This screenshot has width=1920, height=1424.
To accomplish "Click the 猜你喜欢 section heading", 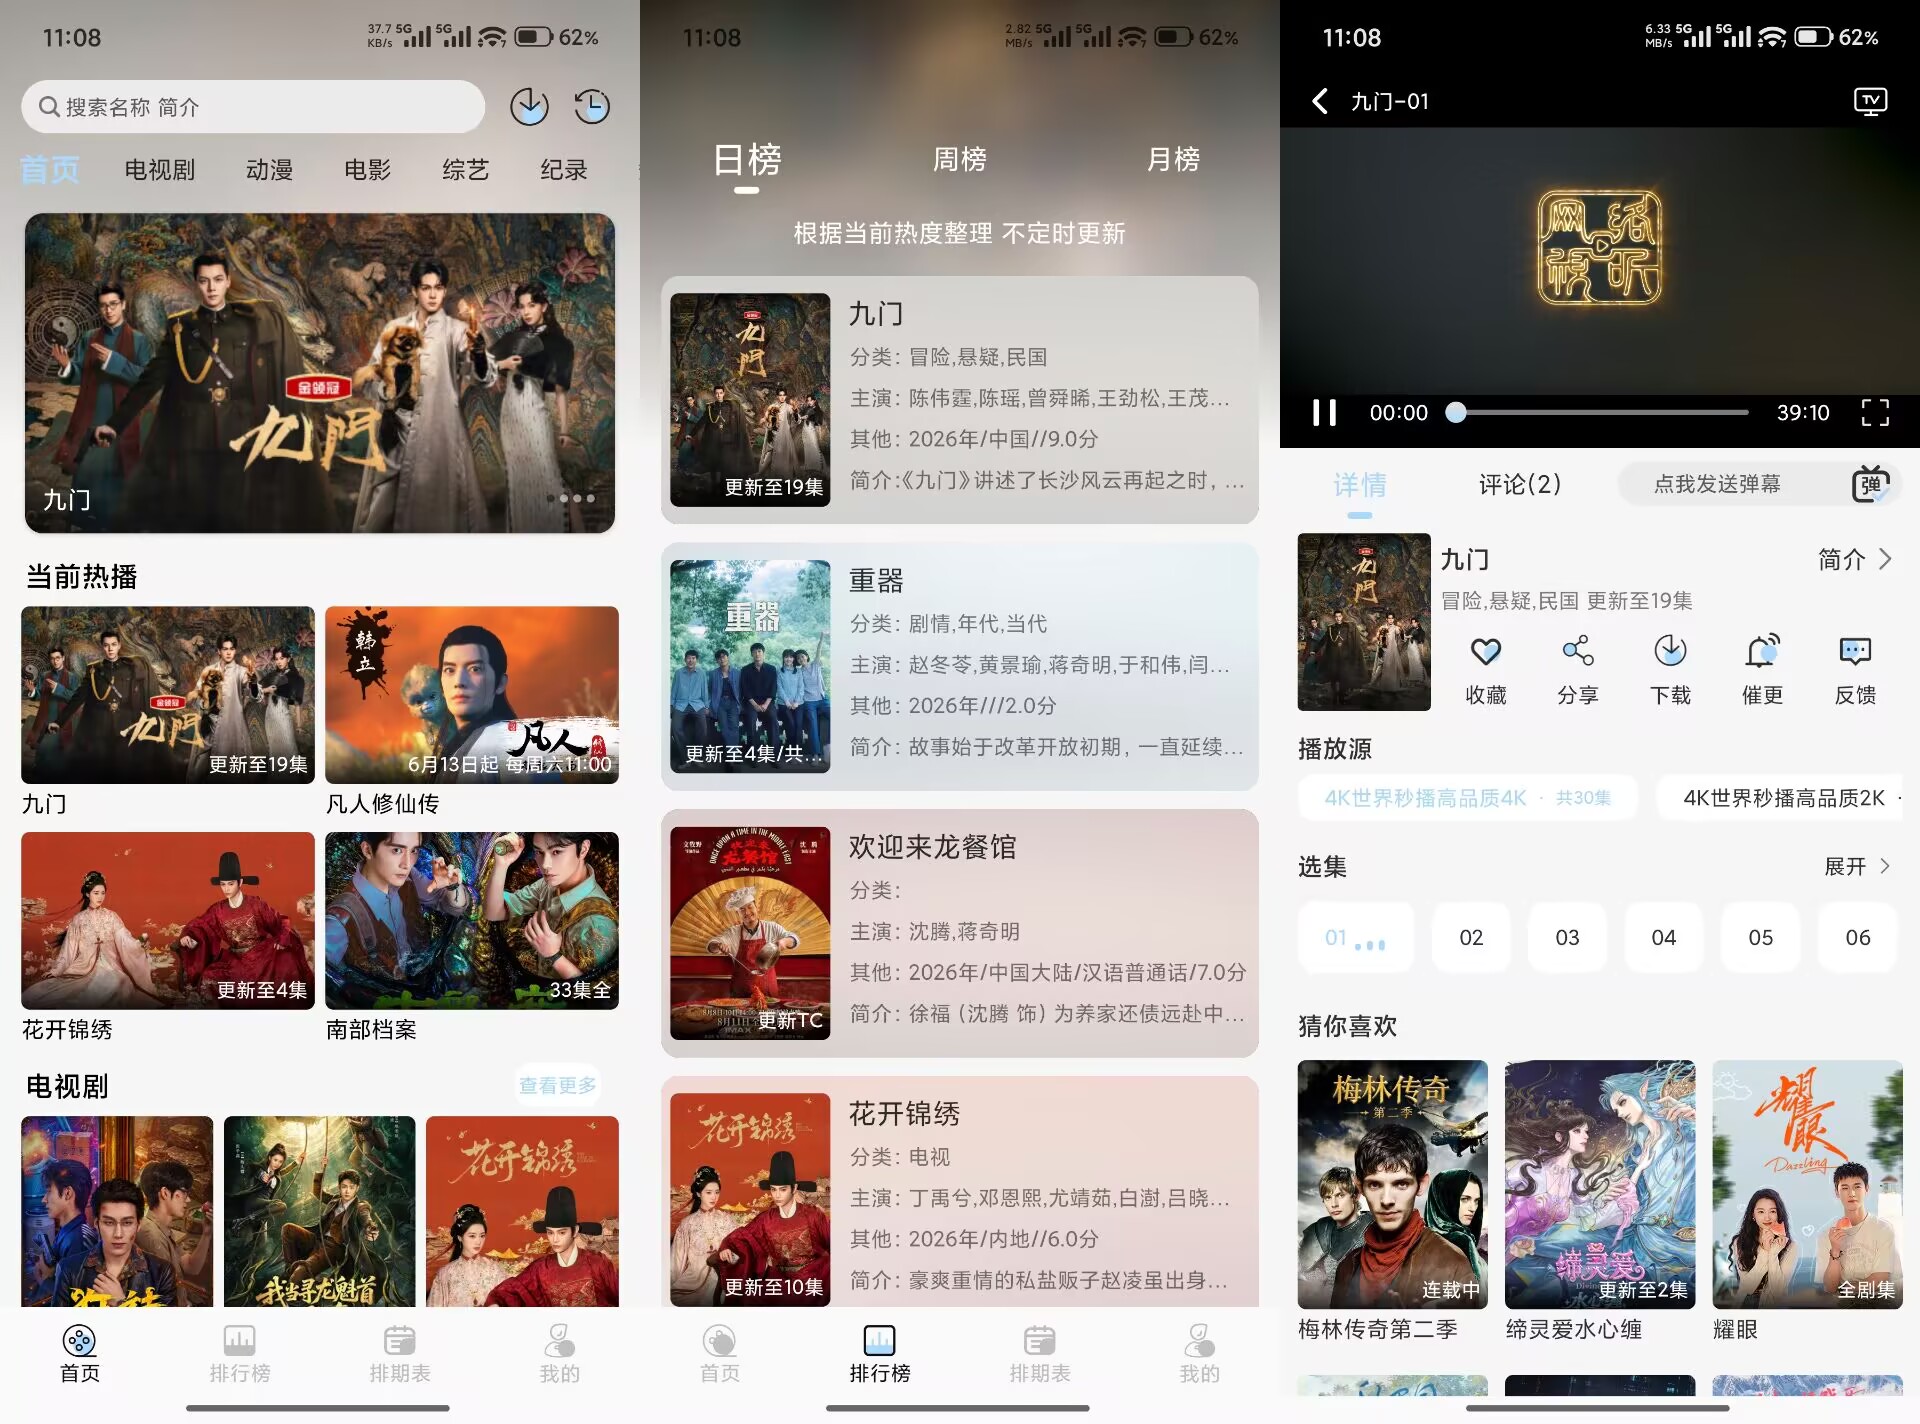I will click(1347, 1025).
